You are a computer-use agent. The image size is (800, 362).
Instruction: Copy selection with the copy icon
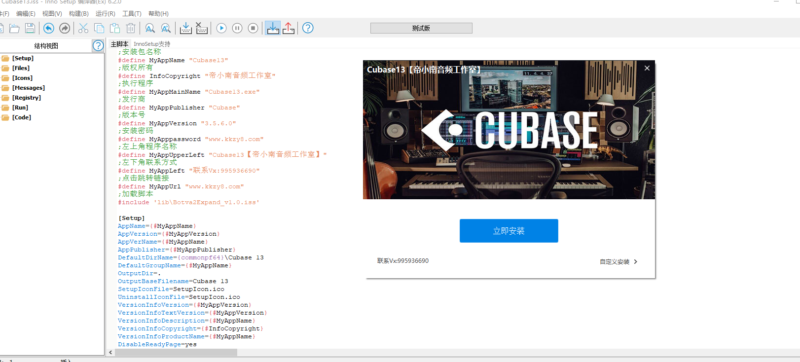(99, 28)
